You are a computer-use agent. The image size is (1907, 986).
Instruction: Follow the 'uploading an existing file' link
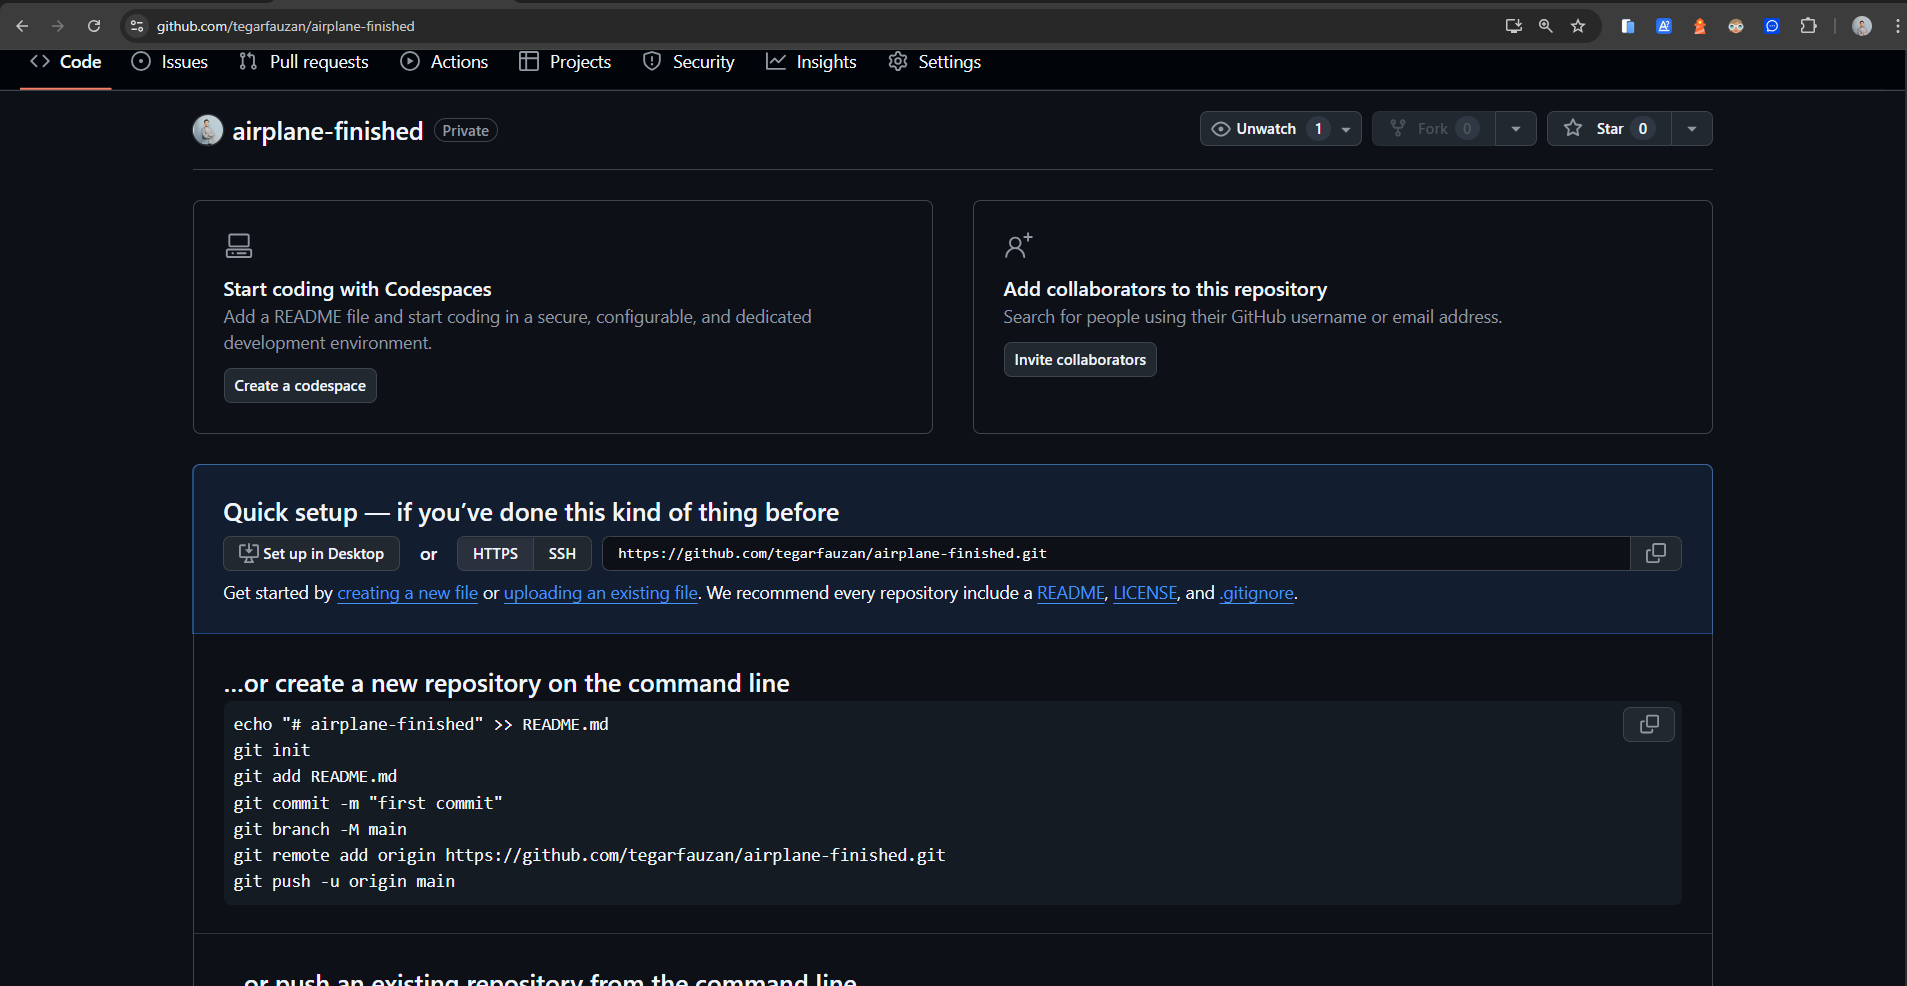point(601,593)
